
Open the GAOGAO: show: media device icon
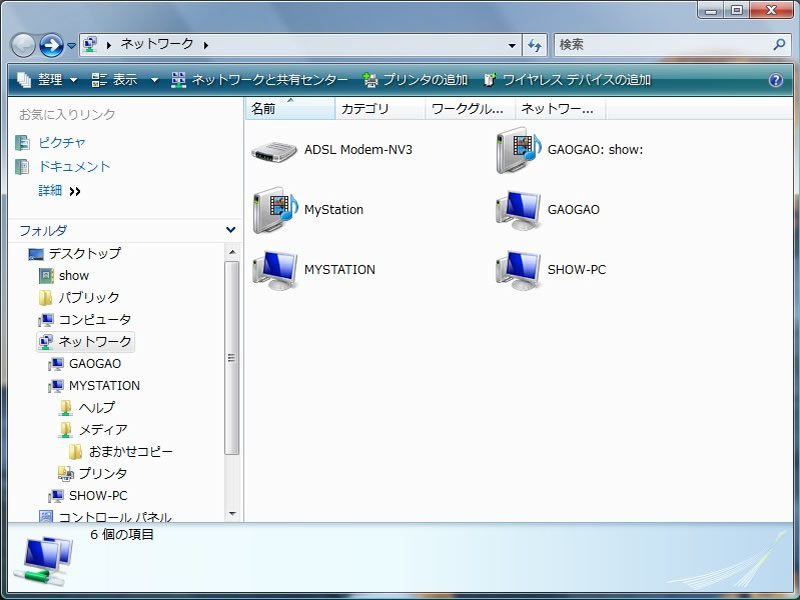click(x=518, y=150)
